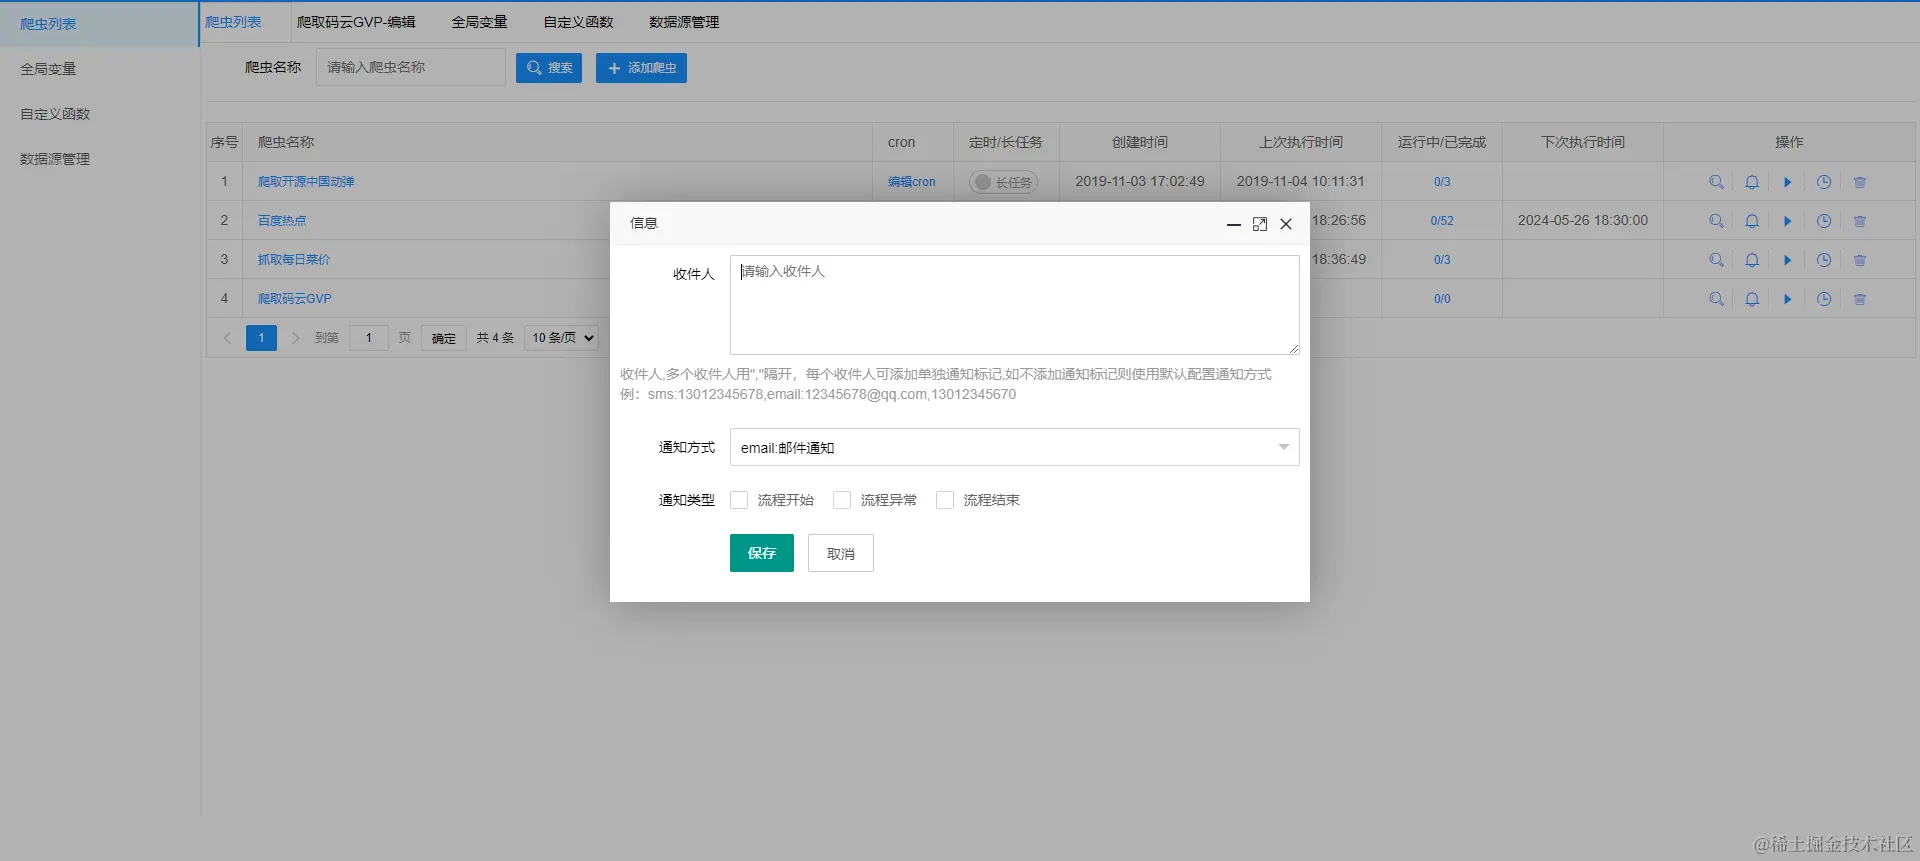The height and width of the screenshot is (861, 1920).
Task: Click the 编辑cron link
Action: pyautogui.click(x=912, y=182)
